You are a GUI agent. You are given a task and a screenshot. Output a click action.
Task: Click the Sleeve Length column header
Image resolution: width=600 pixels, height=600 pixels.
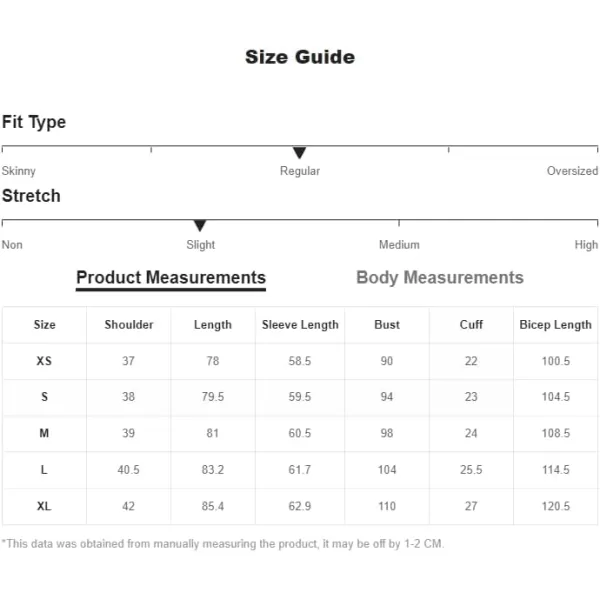(300, 325)
